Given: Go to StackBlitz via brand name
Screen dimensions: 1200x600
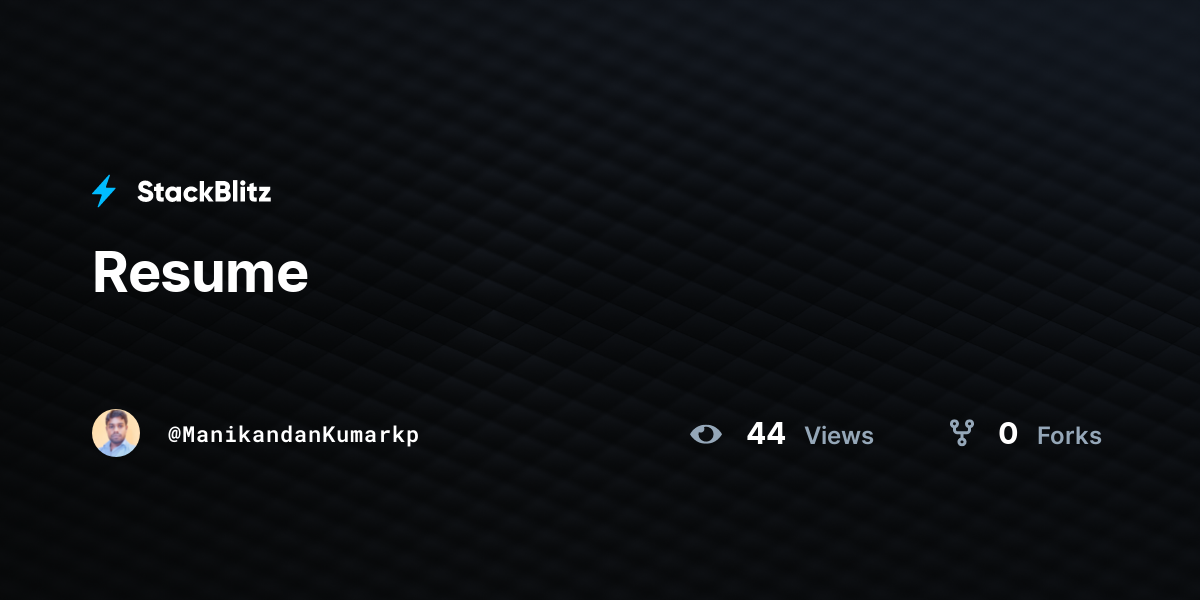Looking at the screenshot, I should tap(204, 191).
